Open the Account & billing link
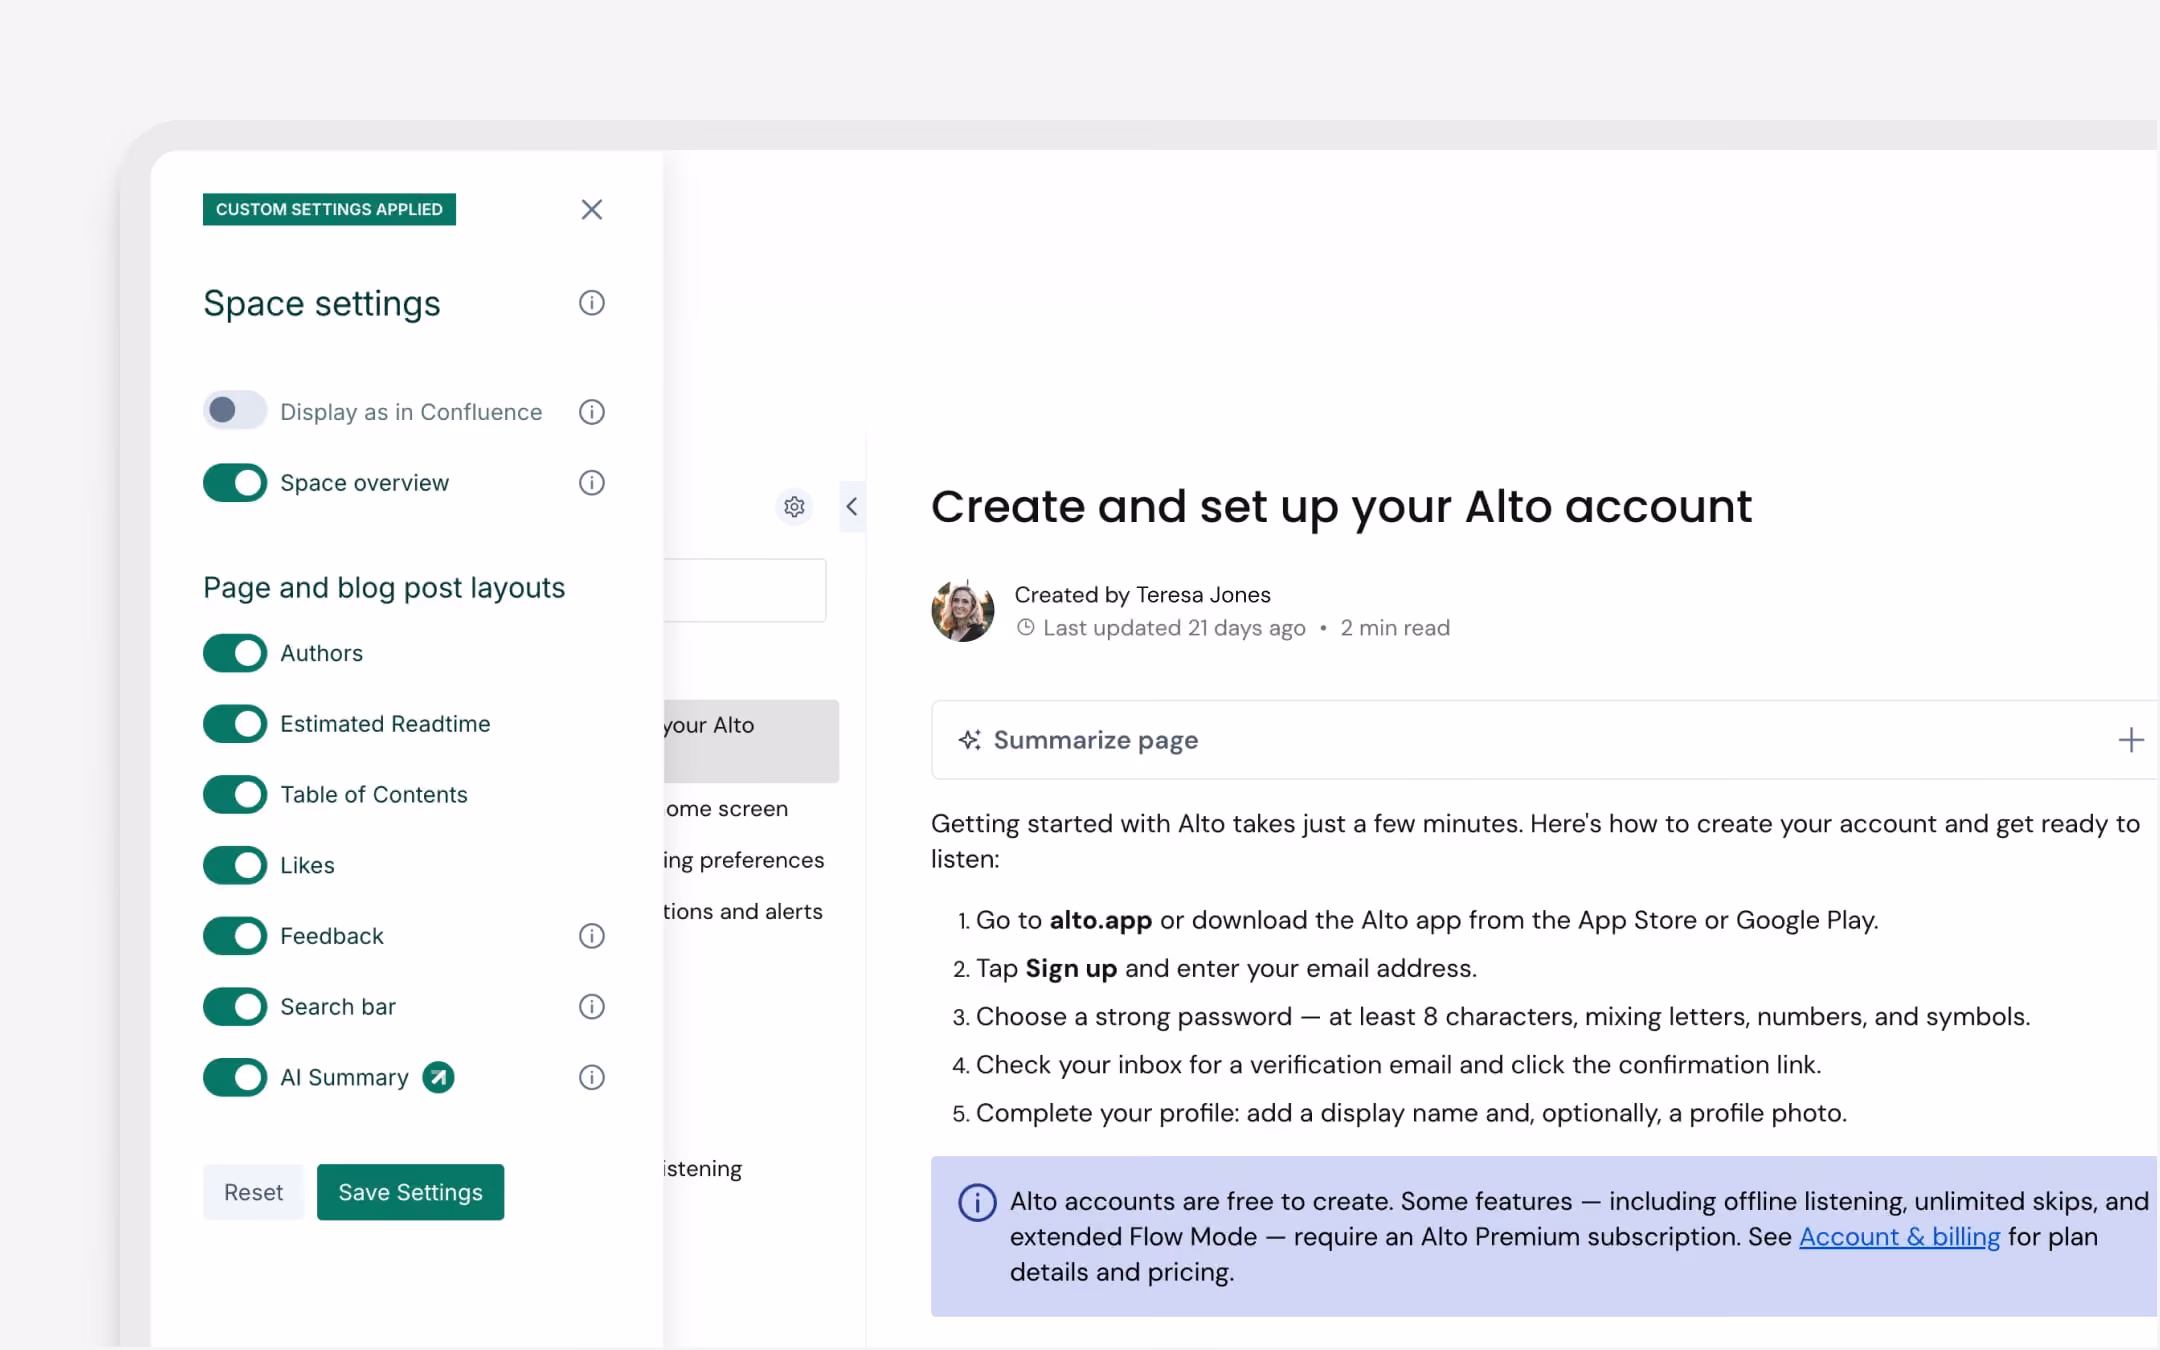Image resolution: width=2160 pixels, height=1350 pixels. click(1899, 1237)
